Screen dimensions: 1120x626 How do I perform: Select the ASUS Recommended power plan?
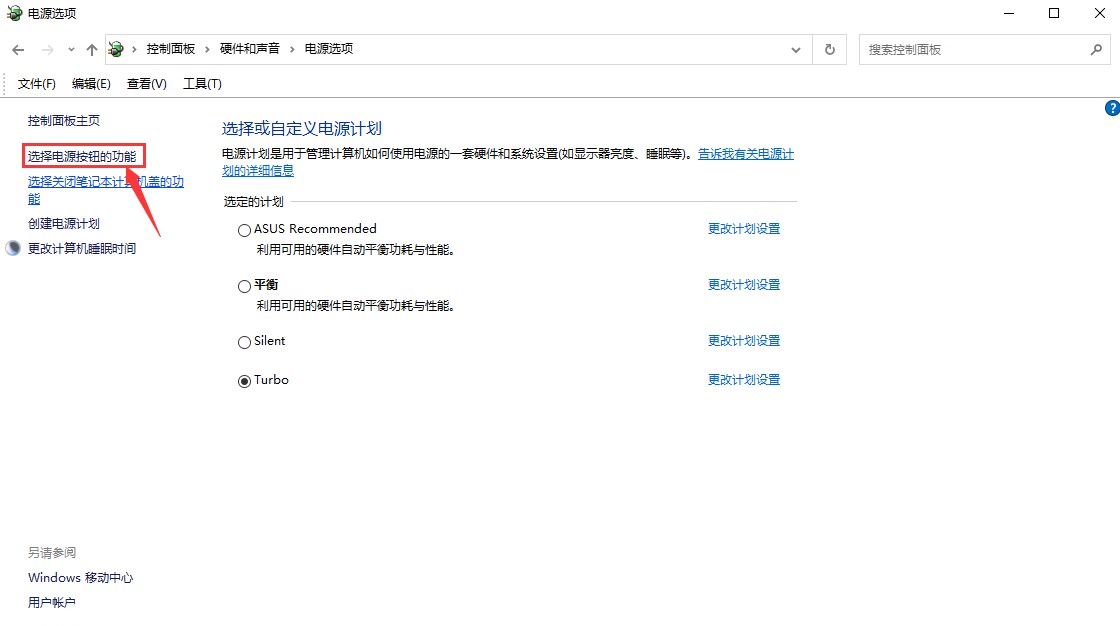[244, 230]
